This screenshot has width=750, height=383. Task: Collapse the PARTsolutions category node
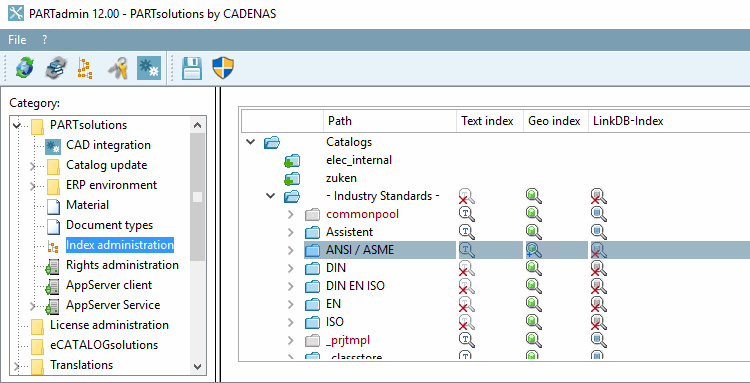[x=17, y=126]
